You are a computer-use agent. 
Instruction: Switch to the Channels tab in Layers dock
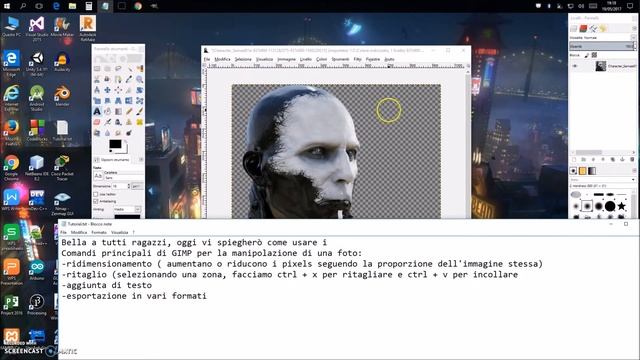(x=583, y=28)
